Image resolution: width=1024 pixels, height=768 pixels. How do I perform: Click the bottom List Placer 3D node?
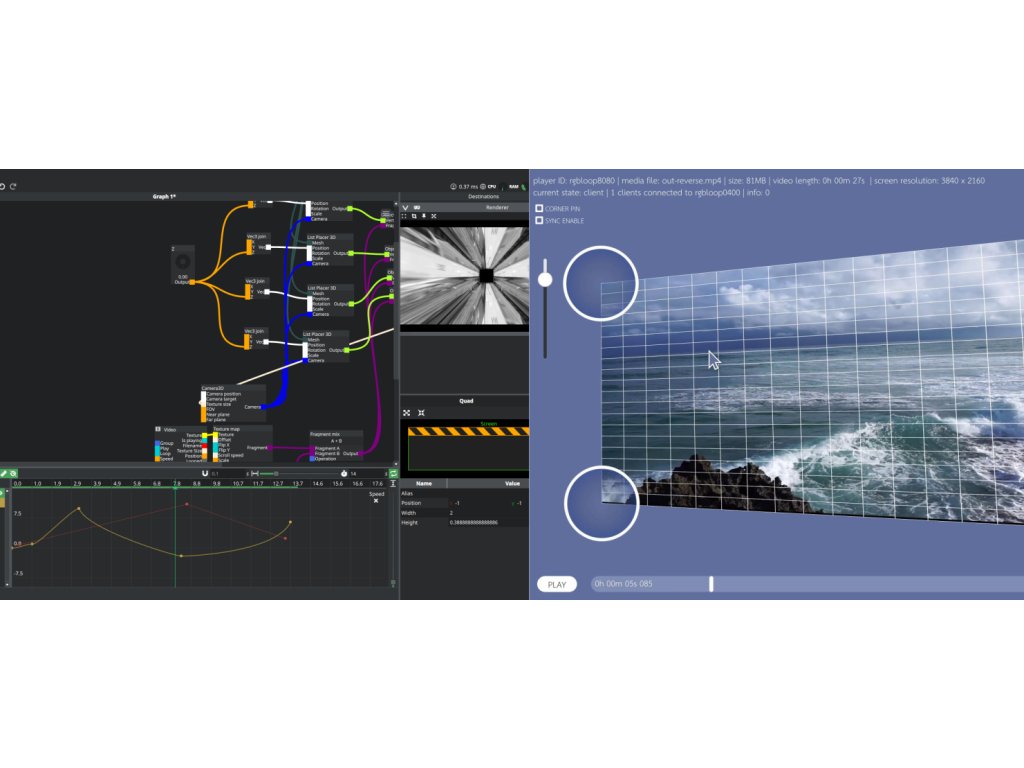325,347
